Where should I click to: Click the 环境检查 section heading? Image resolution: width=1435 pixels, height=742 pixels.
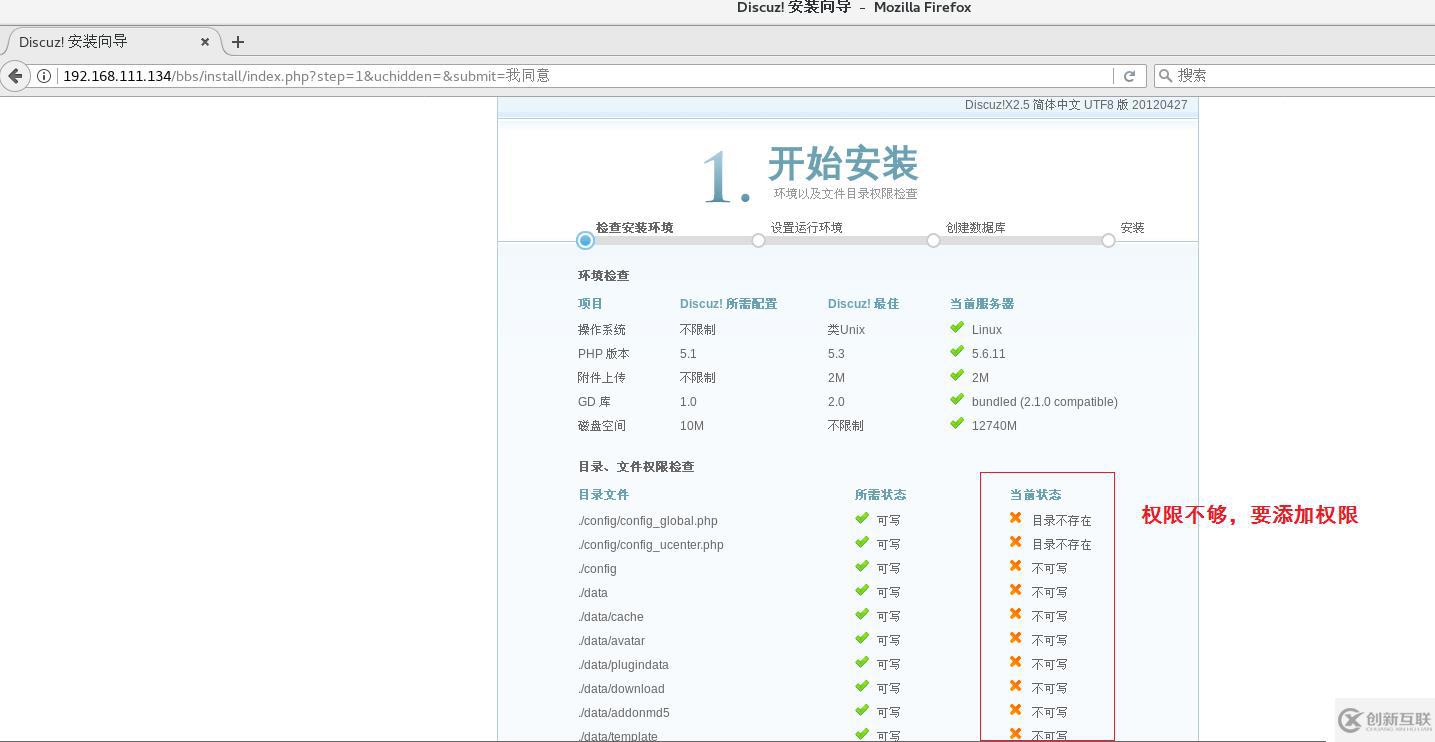(x=604, y=276)
